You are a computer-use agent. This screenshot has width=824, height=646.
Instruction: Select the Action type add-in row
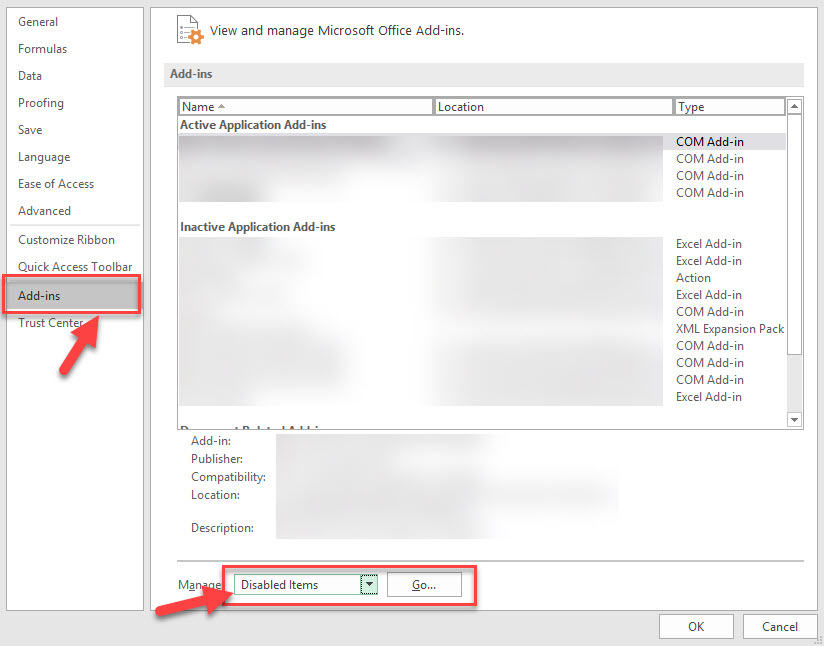[x=482, y=278]
